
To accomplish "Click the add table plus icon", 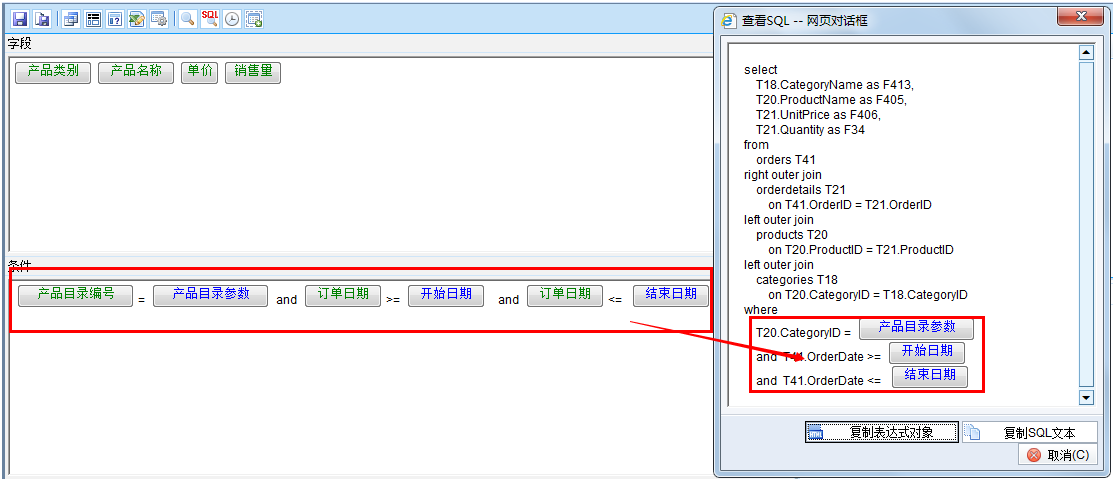I will click(254, 19).
